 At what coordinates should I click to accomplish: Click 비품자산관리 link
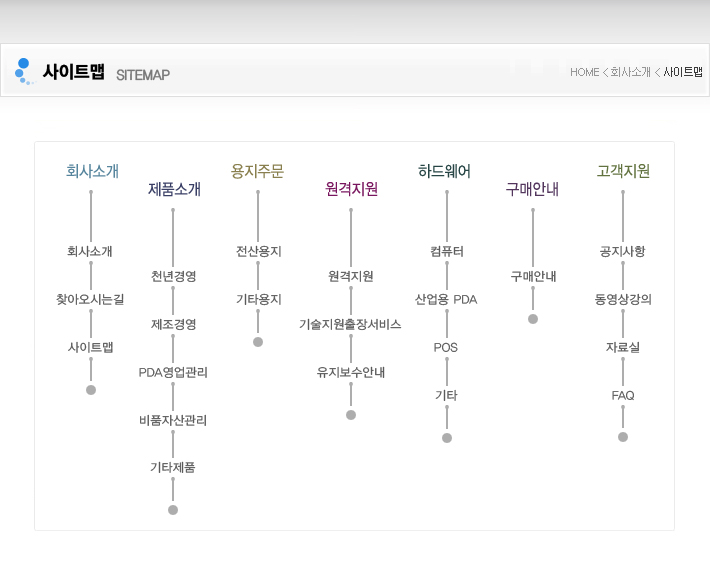tap(173, 420)
